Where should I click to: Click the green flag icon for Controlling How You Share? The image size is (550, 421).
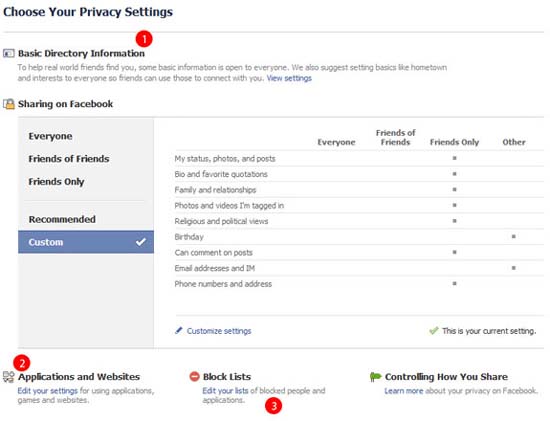point(375,377)
